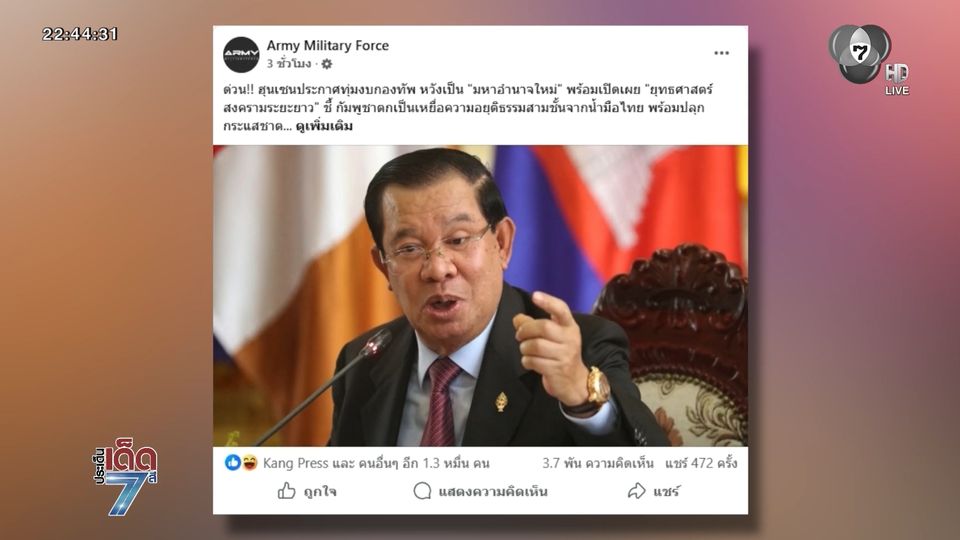Toggle the 'ถูกใจ' like button label

pos(320,492)
